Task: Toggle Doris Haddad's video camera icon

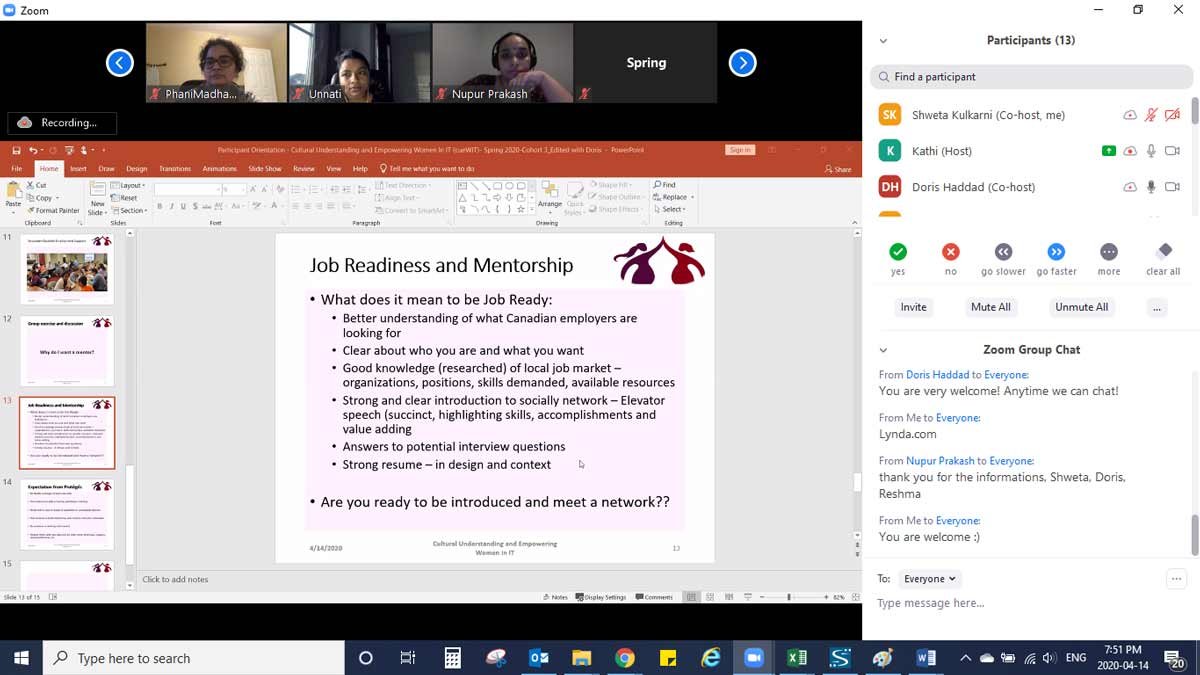Action: (x=1172, y=187)
